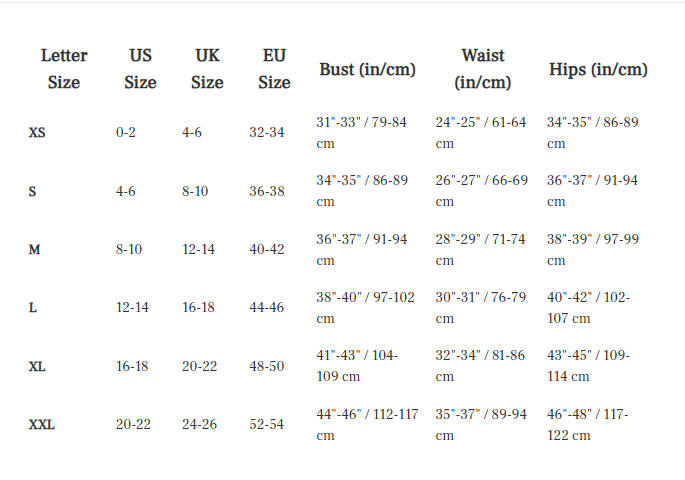Click the US Size column header
Viewport: 685px width, 480px height.
pyautogui.click(x=140, y=69)
